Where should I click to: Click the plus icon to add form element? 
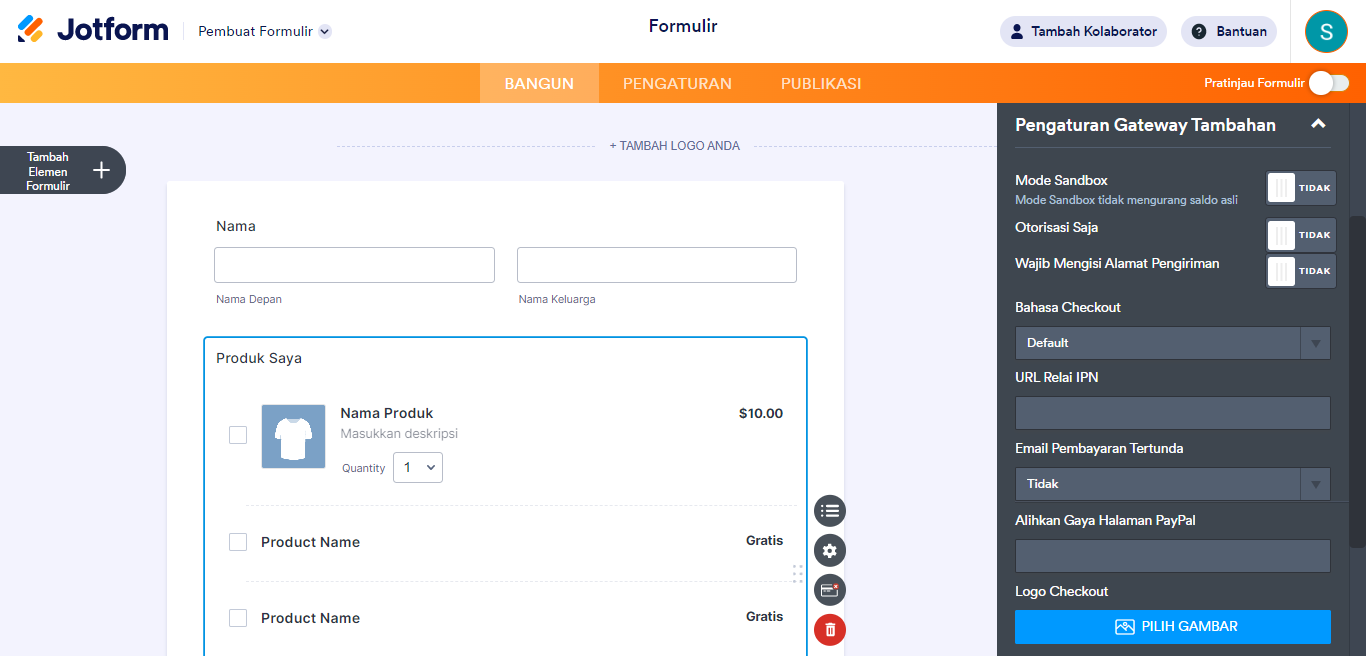tap(101, 170)
